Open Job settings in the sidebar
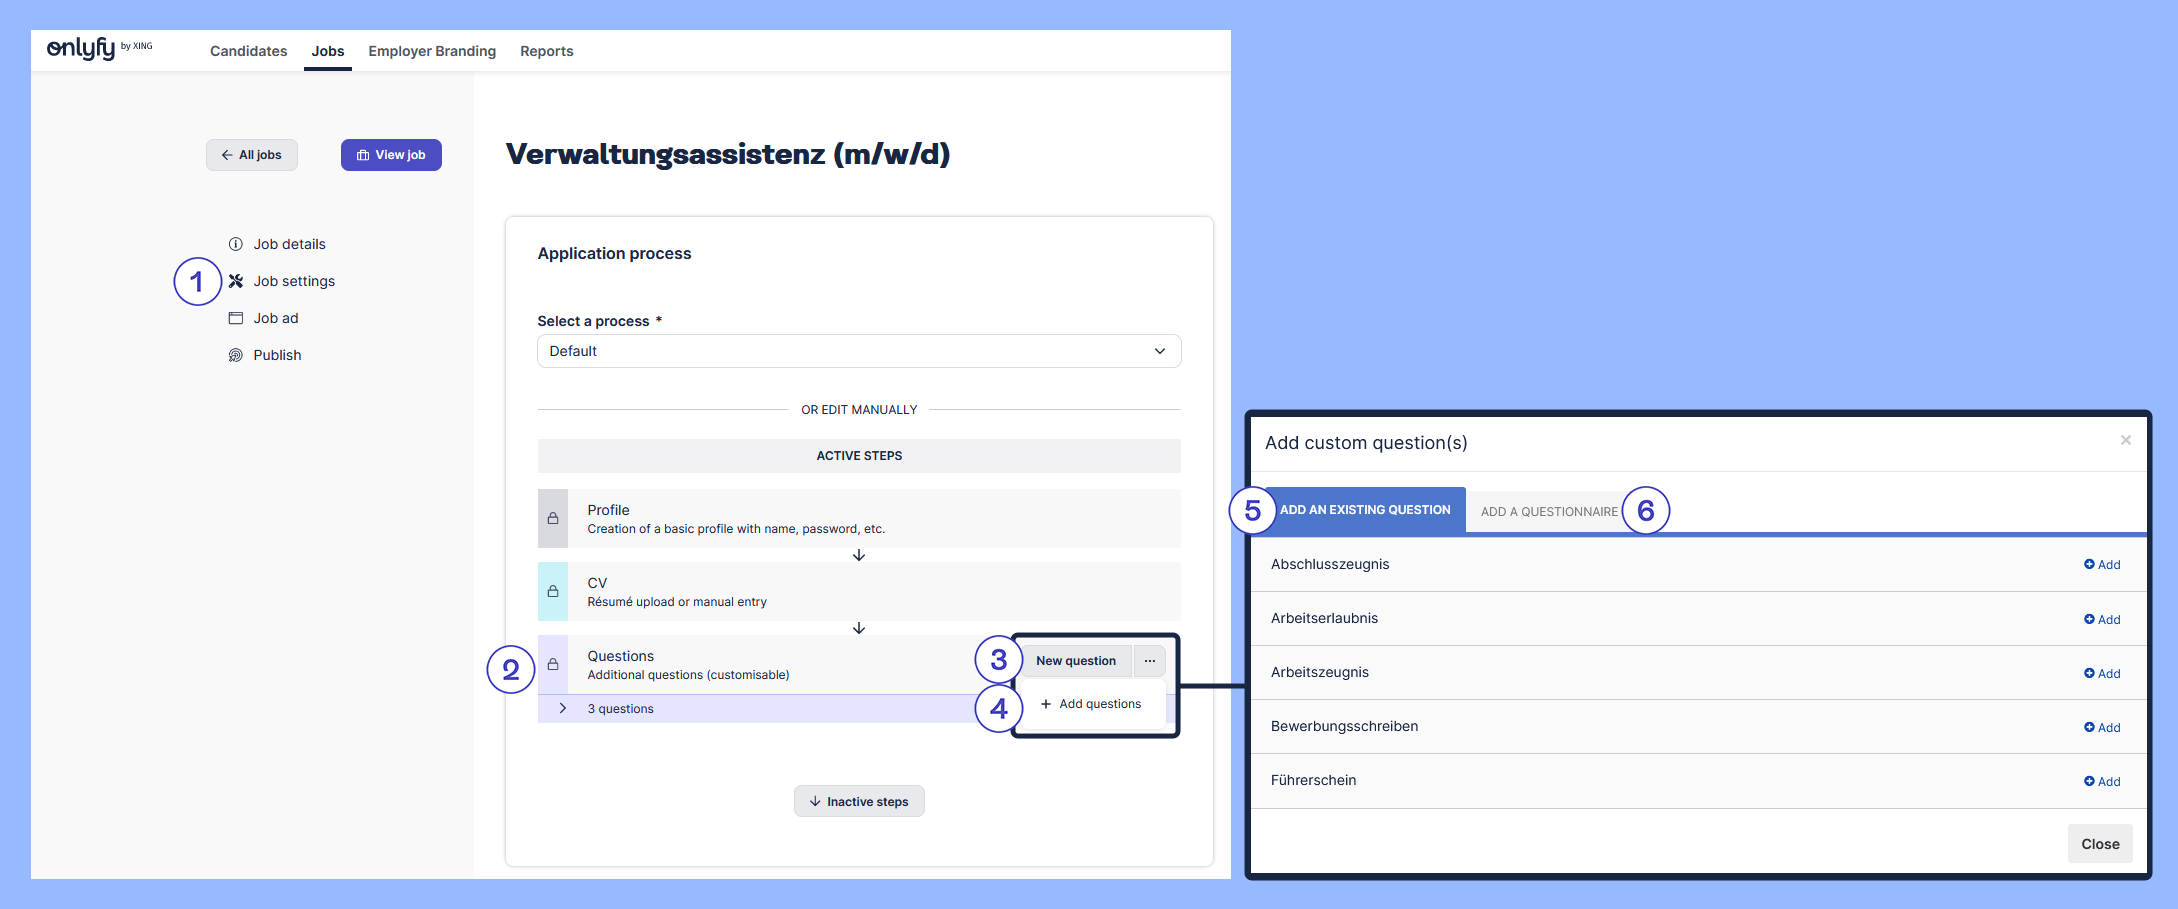This screenshot has height=909, width=2178. (x=293, y=281)
